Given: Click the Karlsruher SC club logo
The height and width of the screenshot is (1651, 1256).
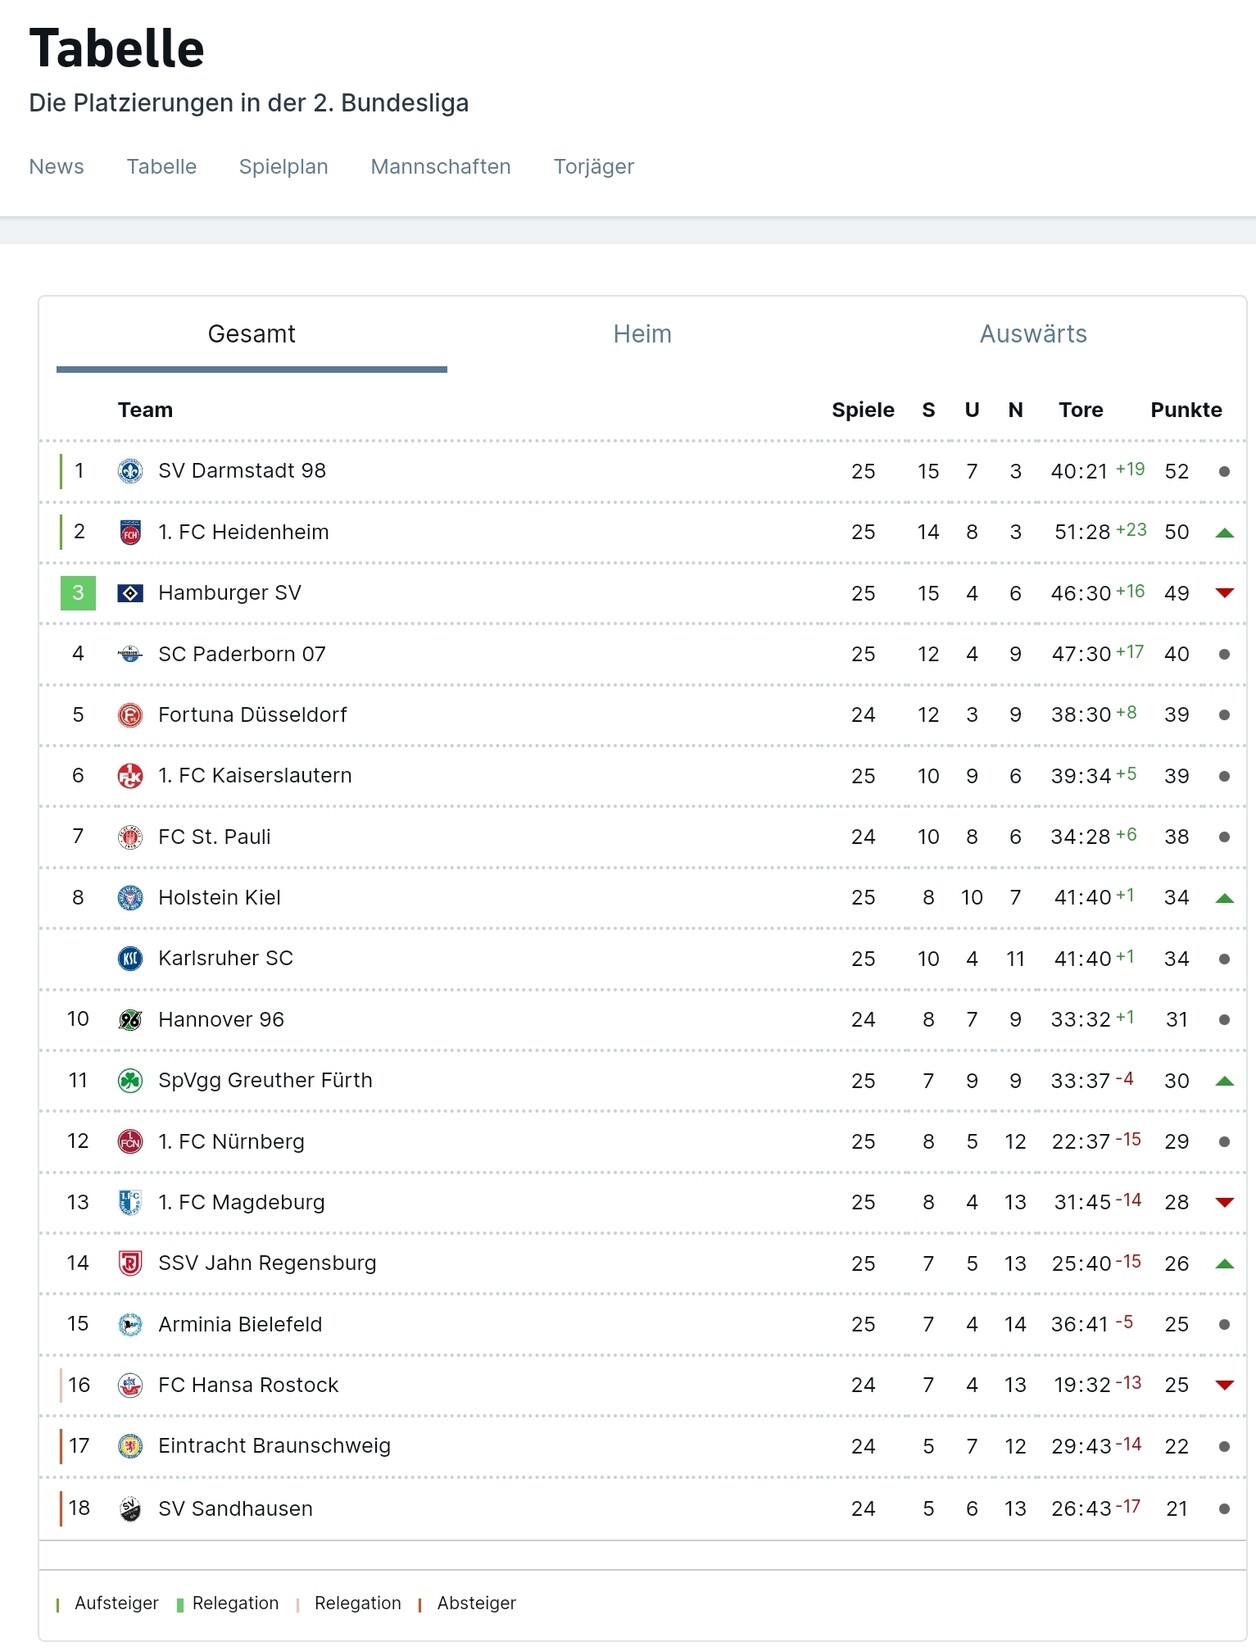Looking at the screenshot, I should [130, 959].
